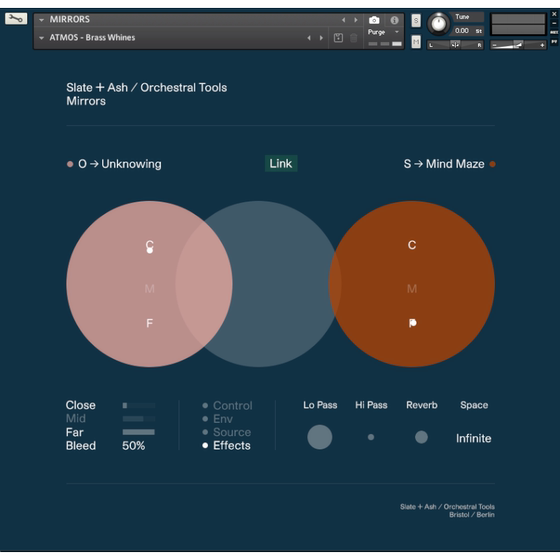Click the Hi Pass label
Viewport: 560px width, 560px height.
point(371,405)
